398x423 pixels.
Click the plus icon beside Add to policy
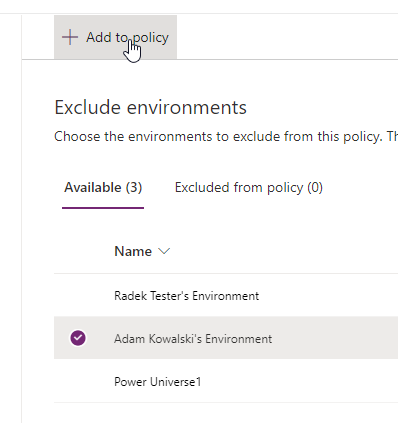(70, 37)
